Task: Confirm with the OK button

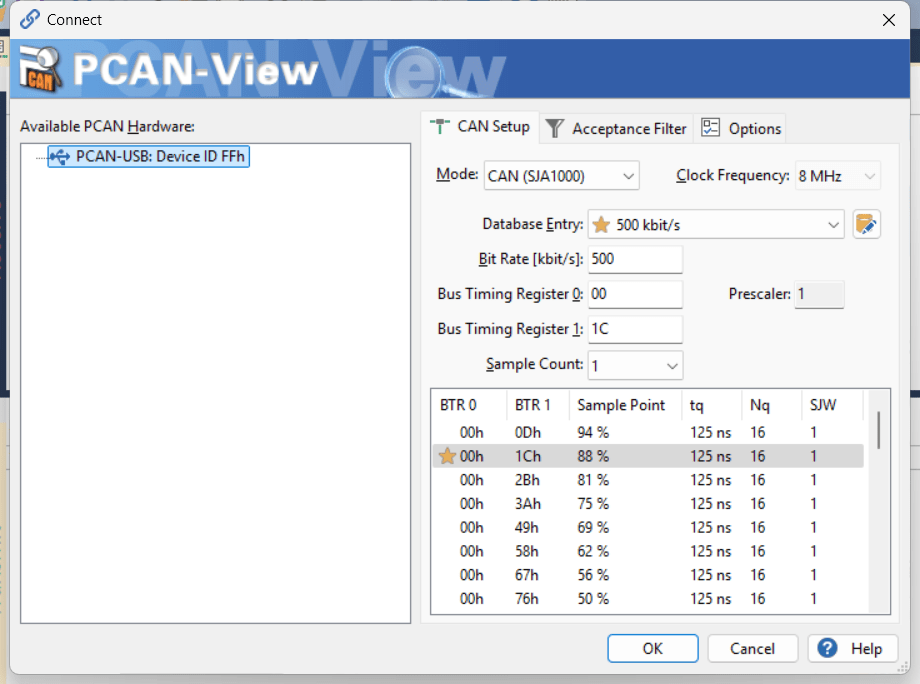Action: coord(652,648)
